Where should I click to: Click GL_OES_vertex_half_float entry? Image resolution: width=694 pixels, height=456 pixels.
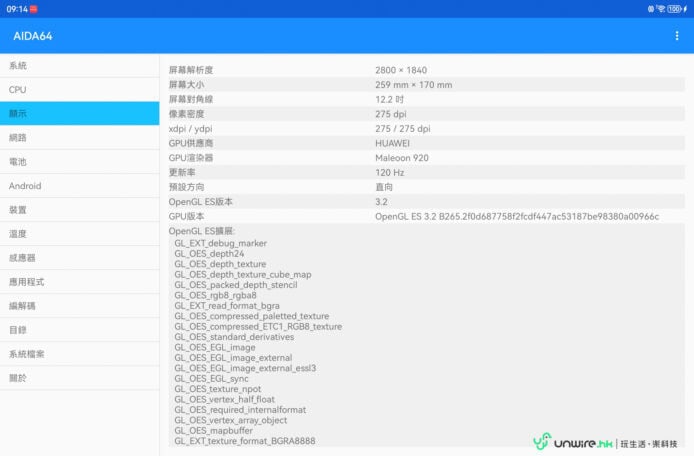click(224, 399)
